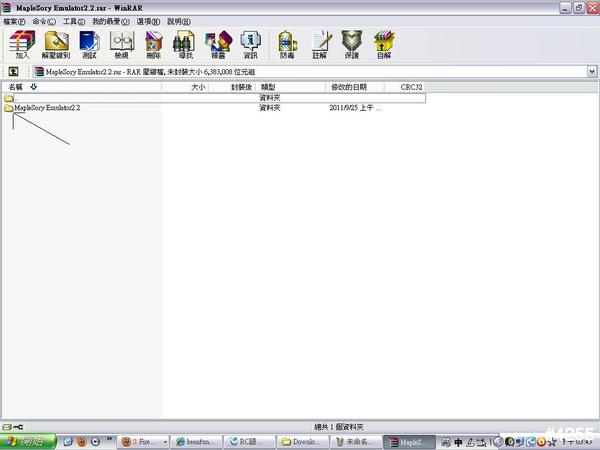
Task: Expand hidden system tray icons arrow
Action: point(498,443)
